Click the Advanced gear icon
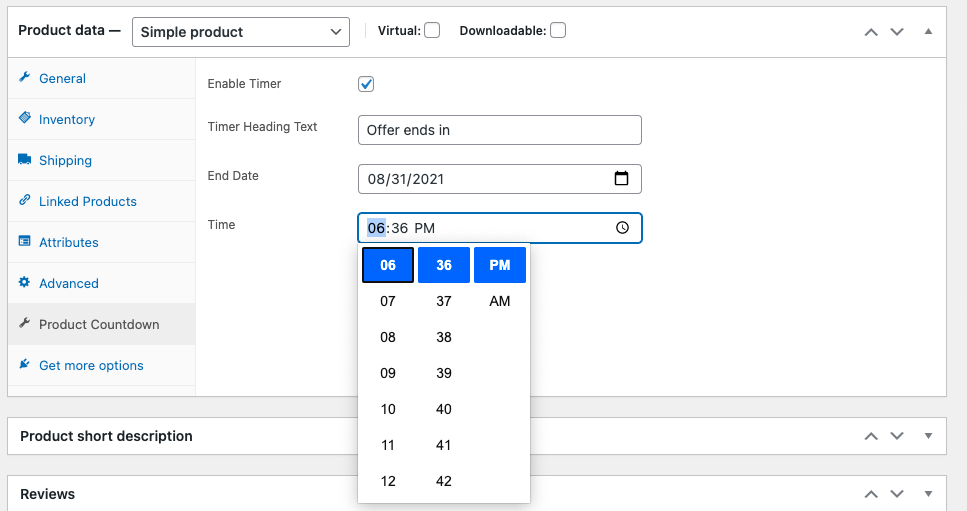The width and height of the screenshot is (967, 511). coord(25,282)
